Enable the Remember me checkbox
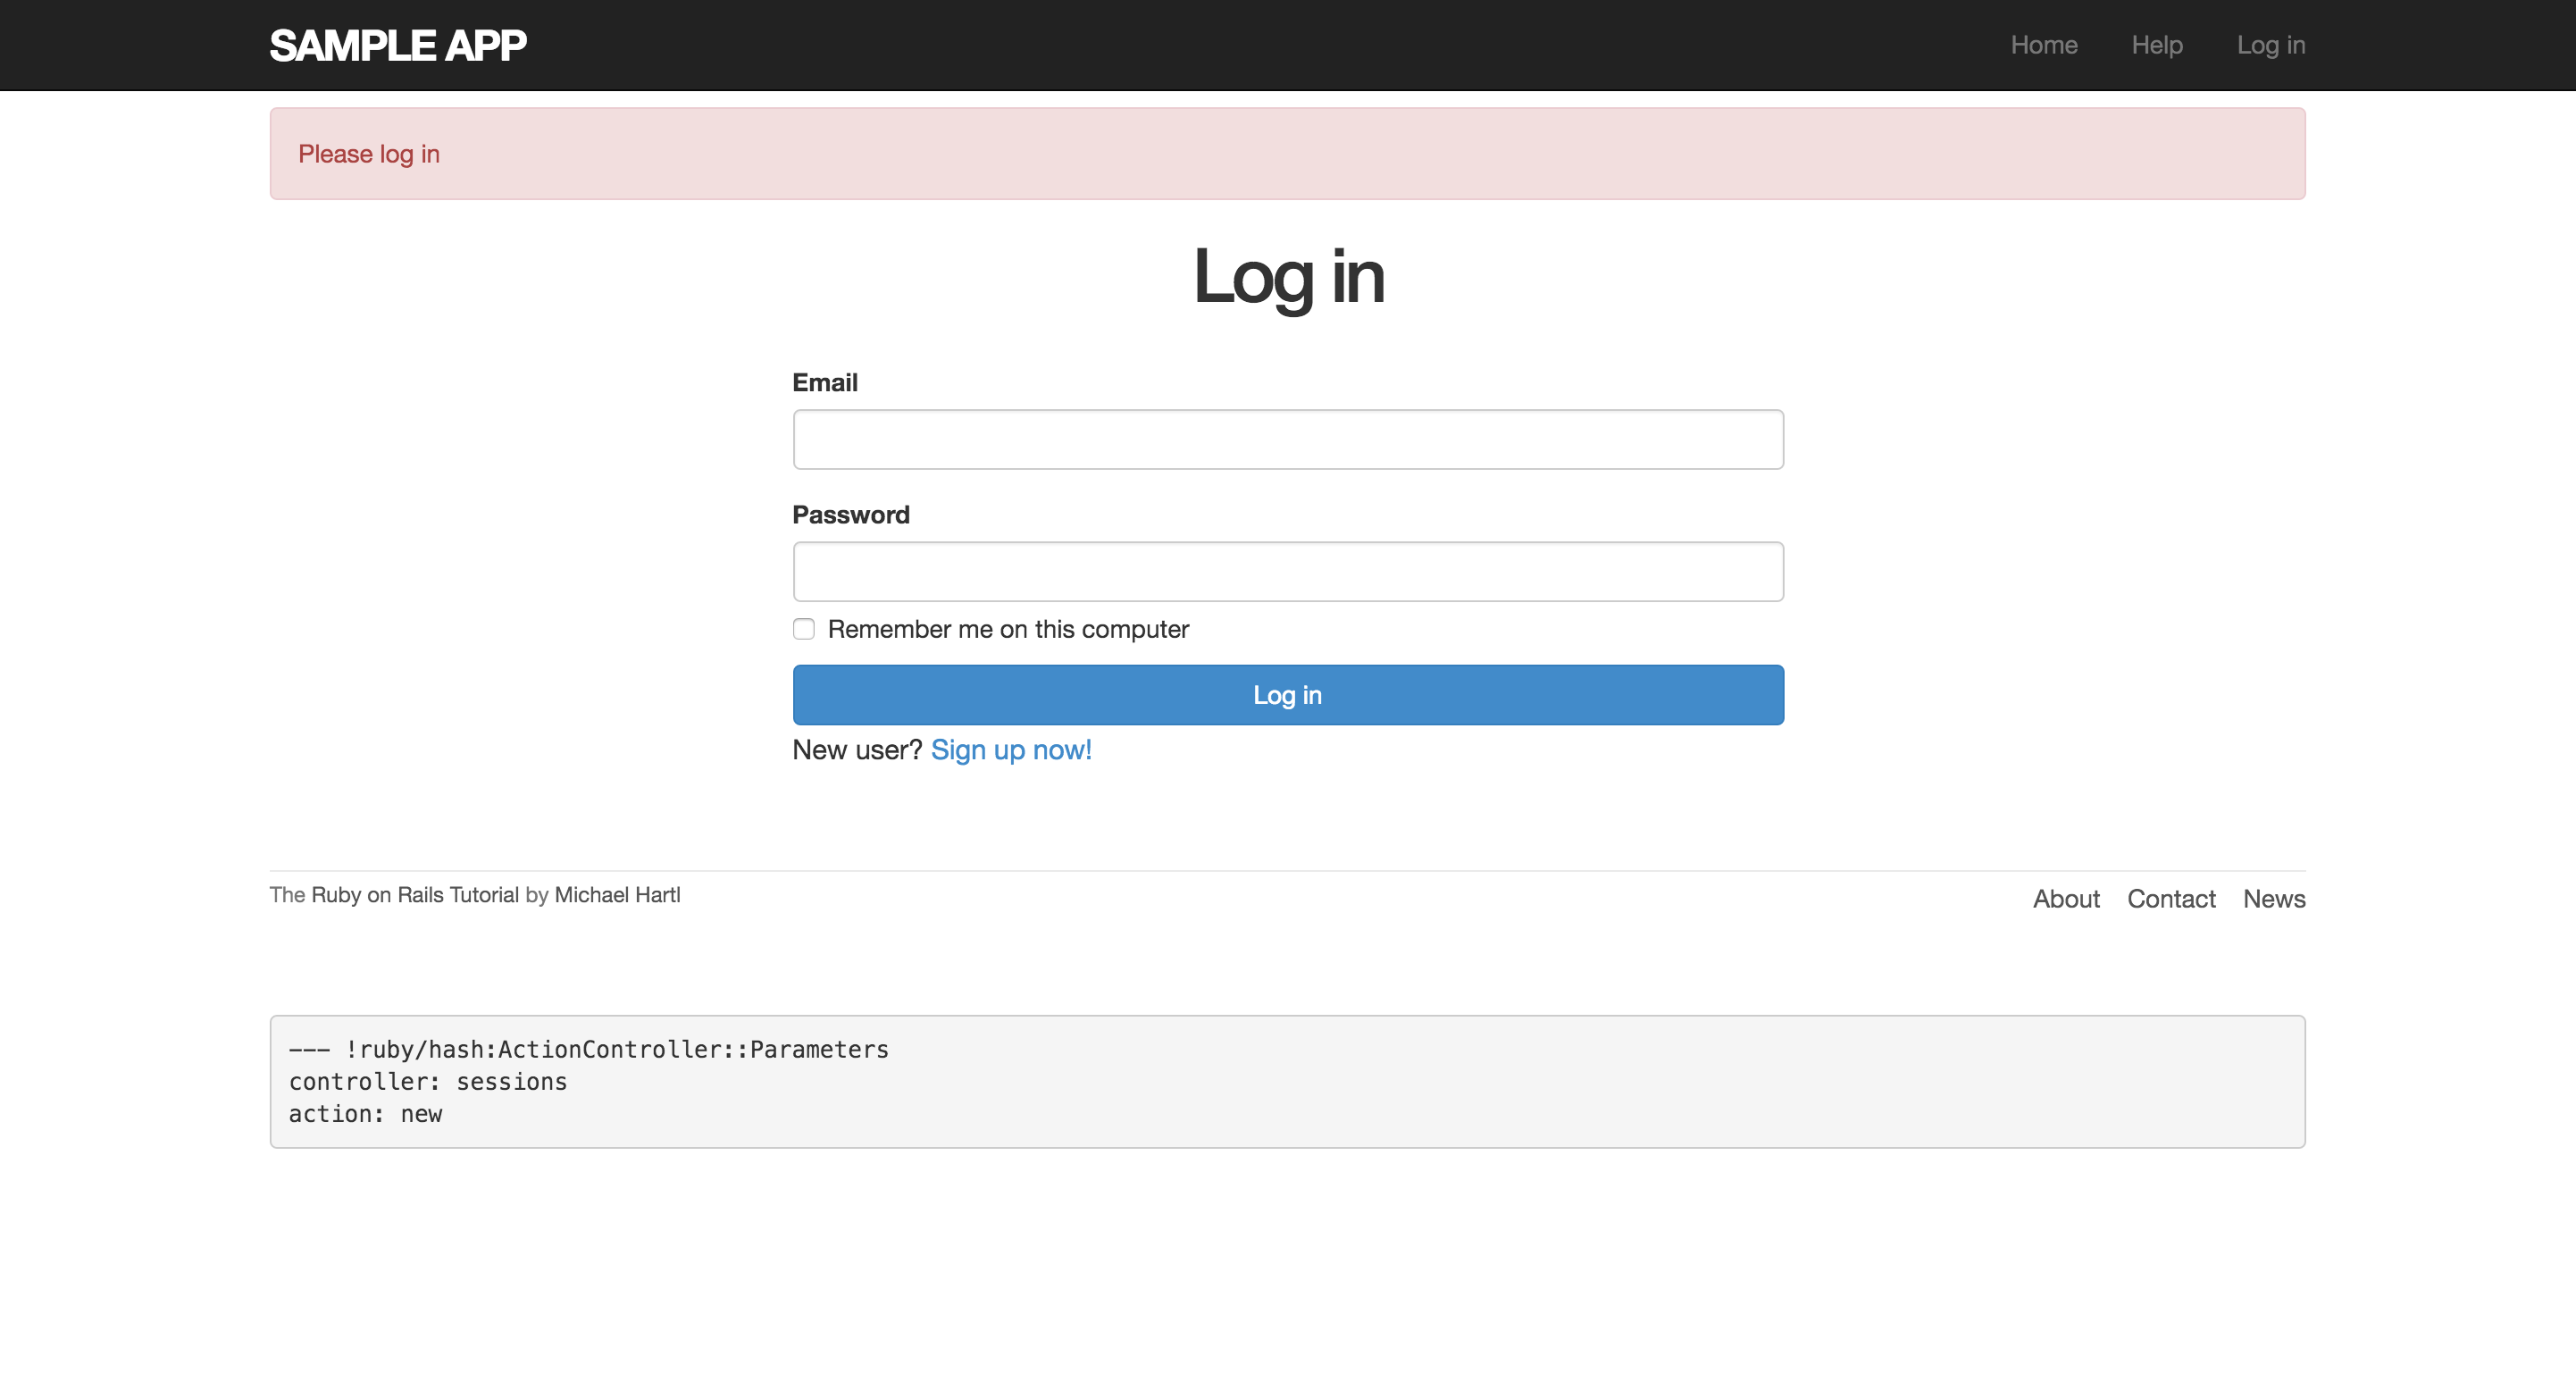 tap(803, 629)
